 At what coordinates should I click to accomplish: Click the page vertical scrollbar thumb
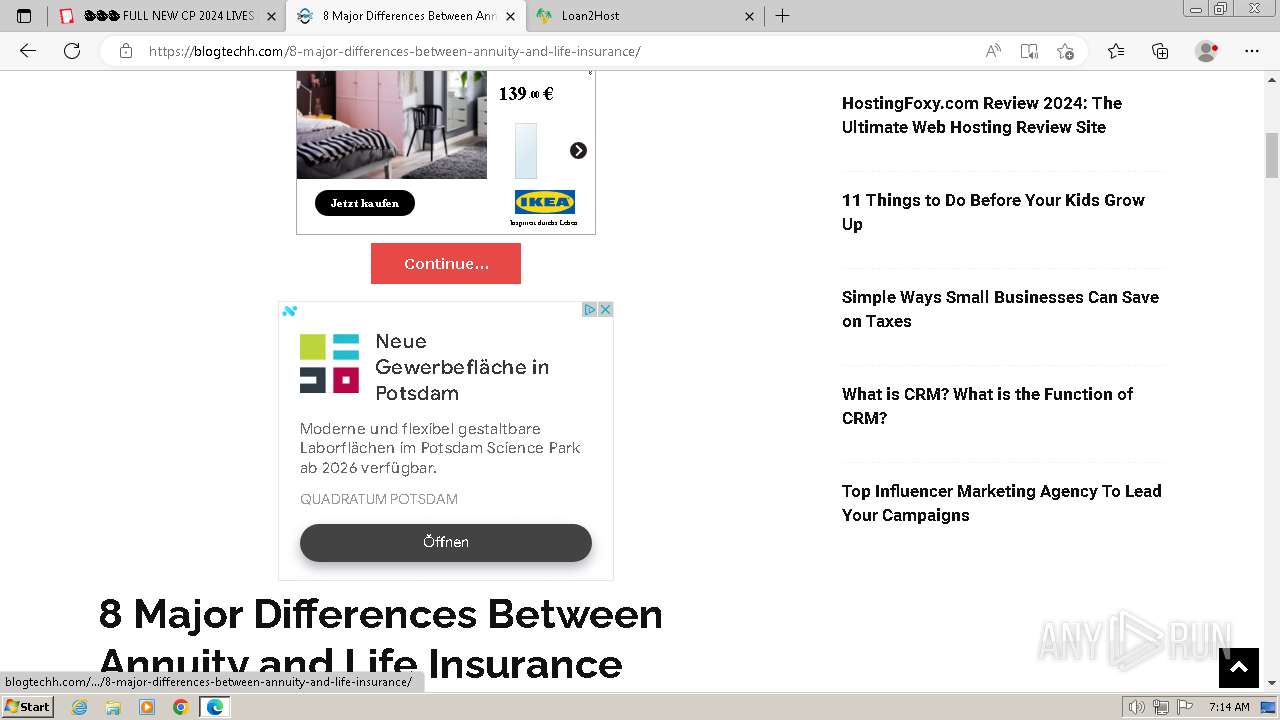click(x=1272, y=154)
